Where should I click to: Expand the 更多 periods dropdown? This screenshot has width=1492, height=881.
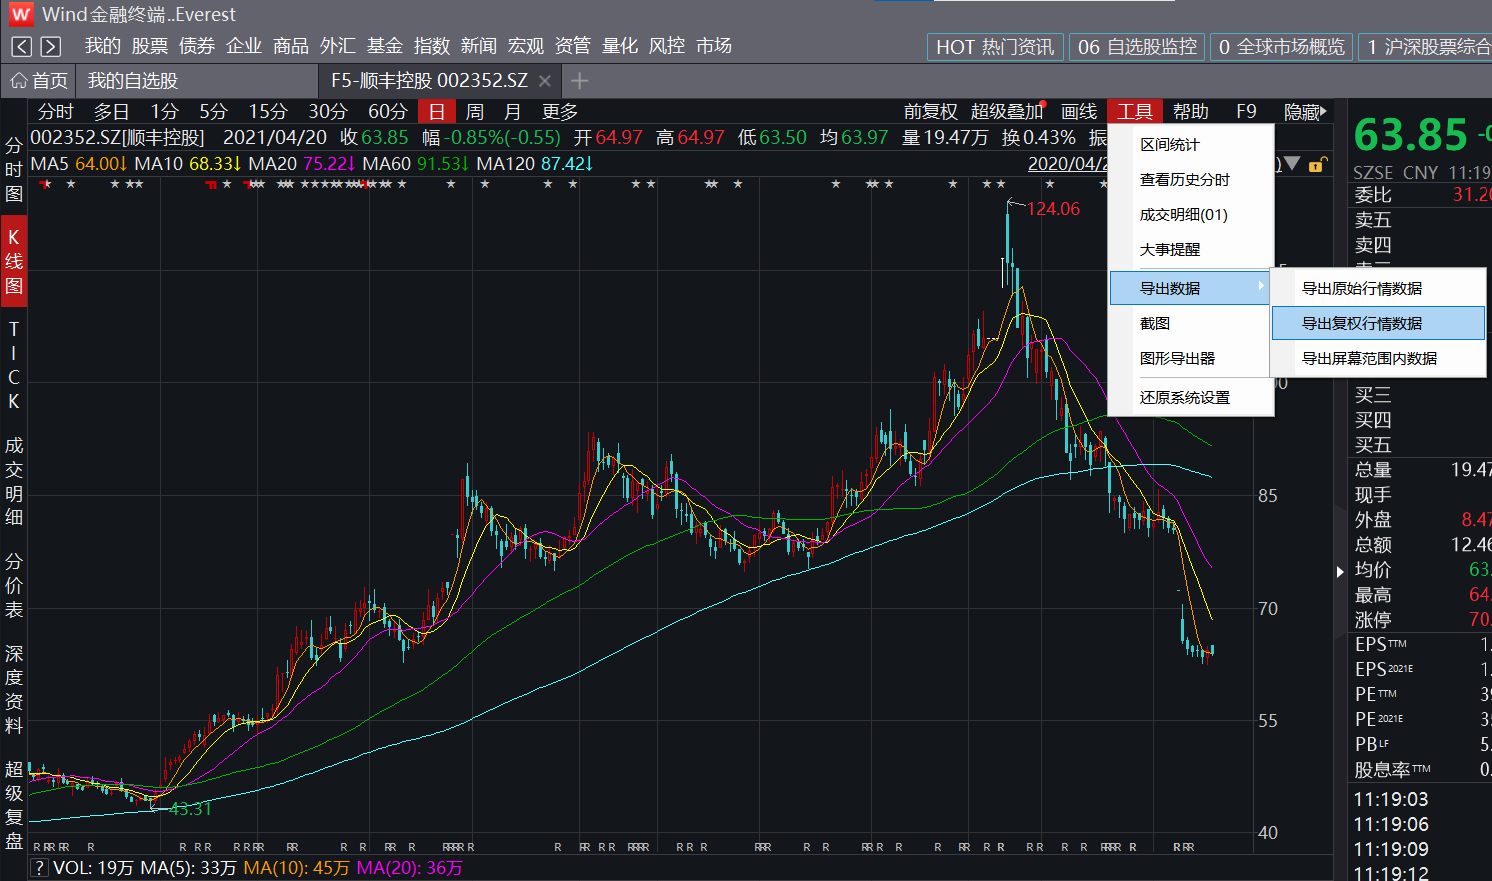click(560, 112)
